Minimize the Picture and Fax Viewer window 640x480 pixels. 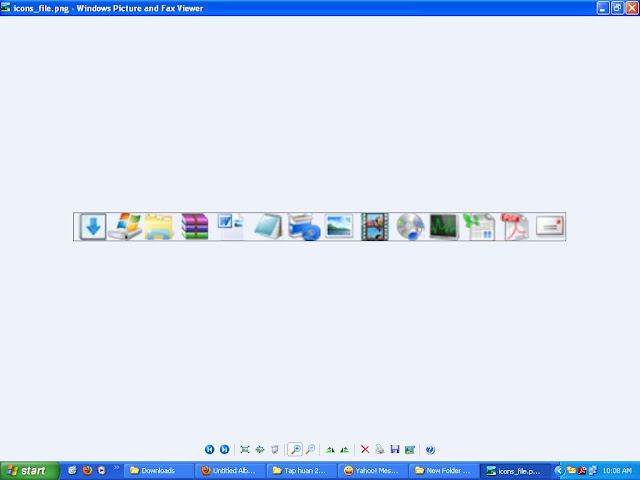603,8
